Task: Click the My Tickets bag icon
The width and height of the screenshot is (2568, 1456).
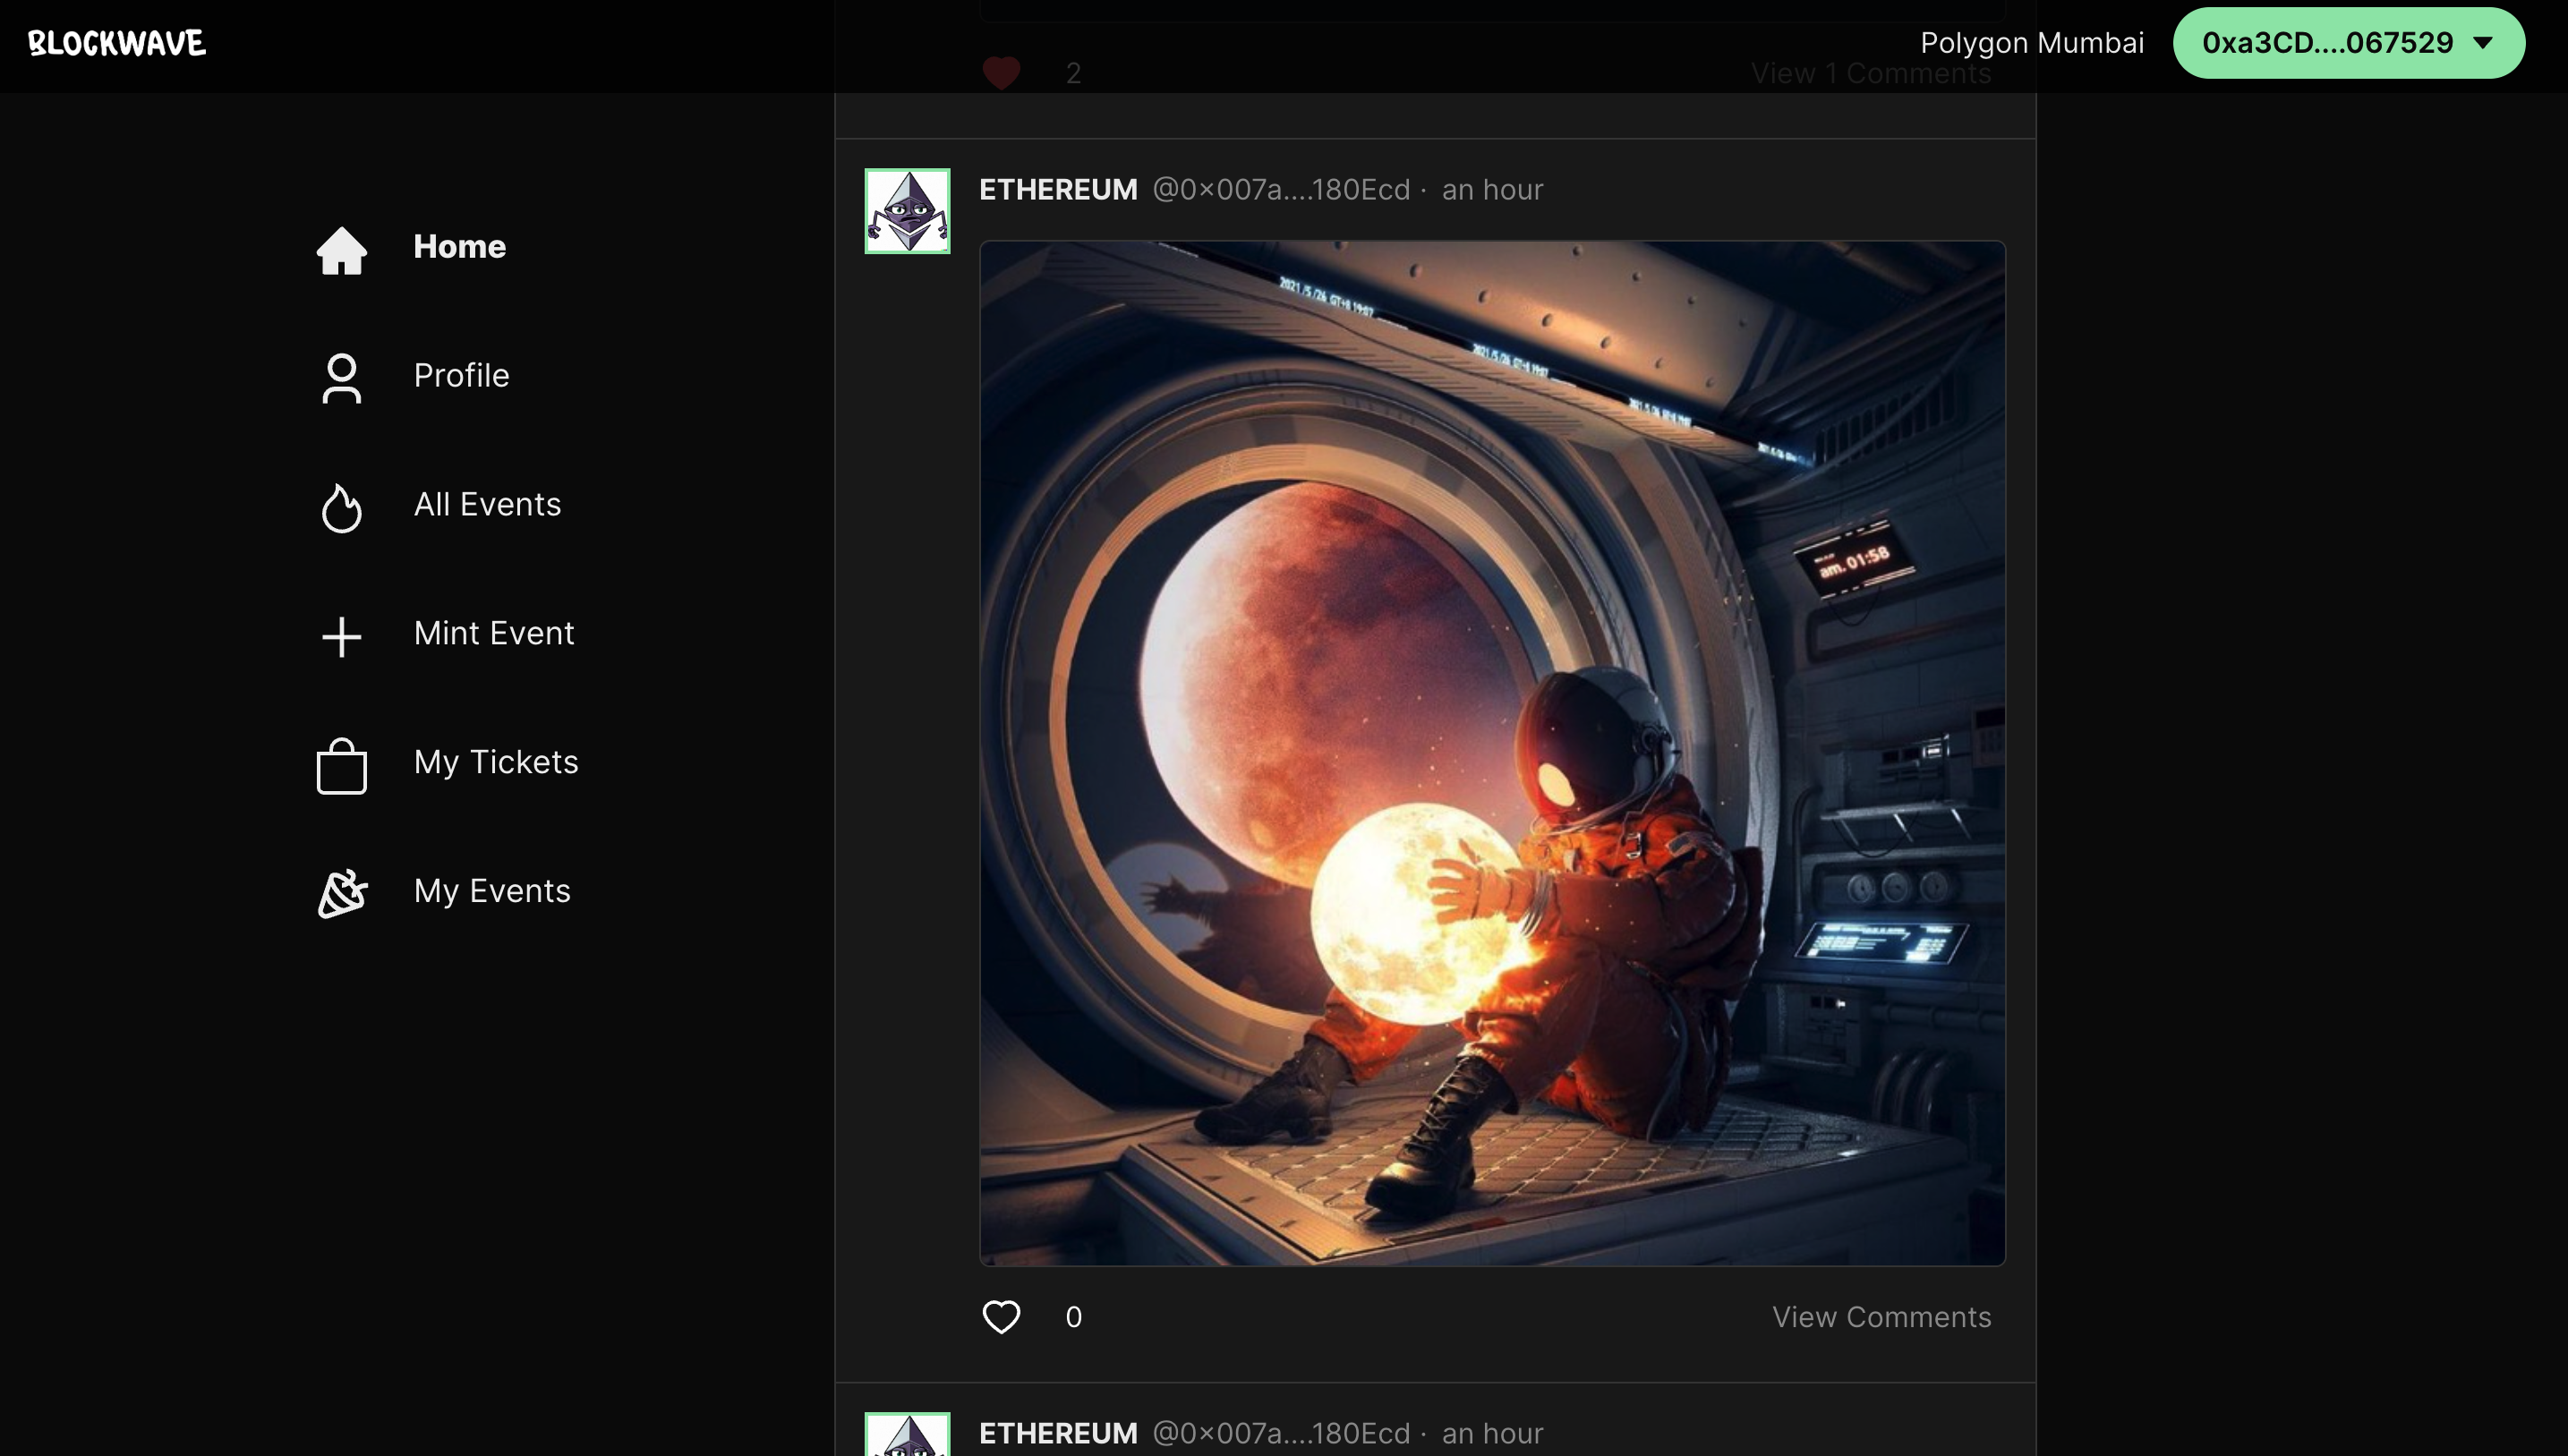Action: (341, 766)
